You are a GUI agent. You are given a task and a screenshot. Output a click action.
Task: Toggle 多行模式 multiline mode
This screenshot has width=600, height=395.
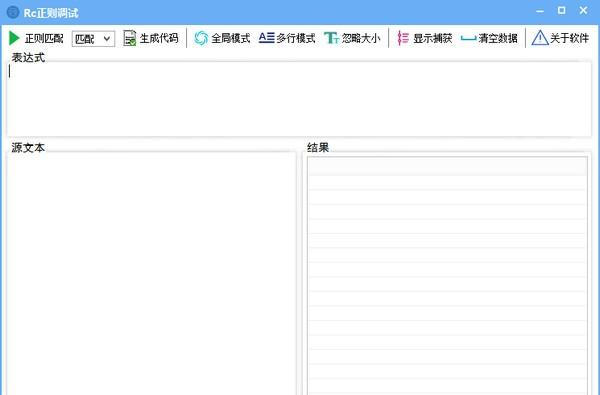287,38
